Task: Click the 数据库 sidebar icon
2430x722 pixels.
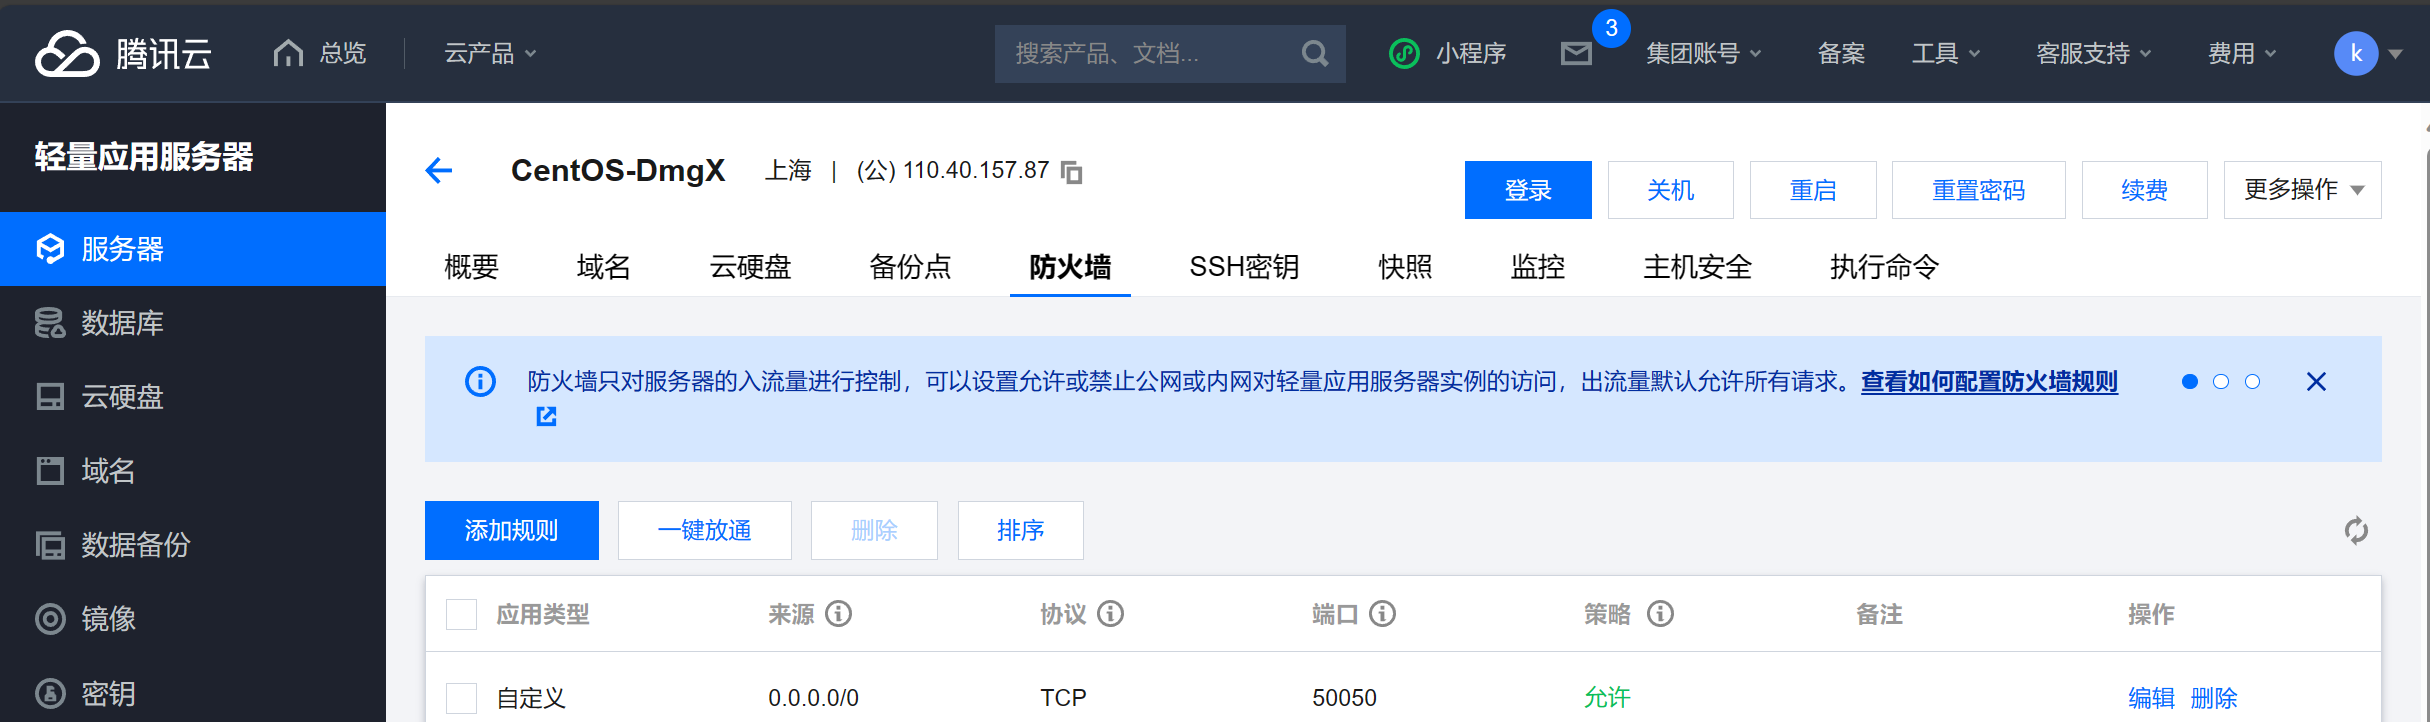Action: [50, 323]
